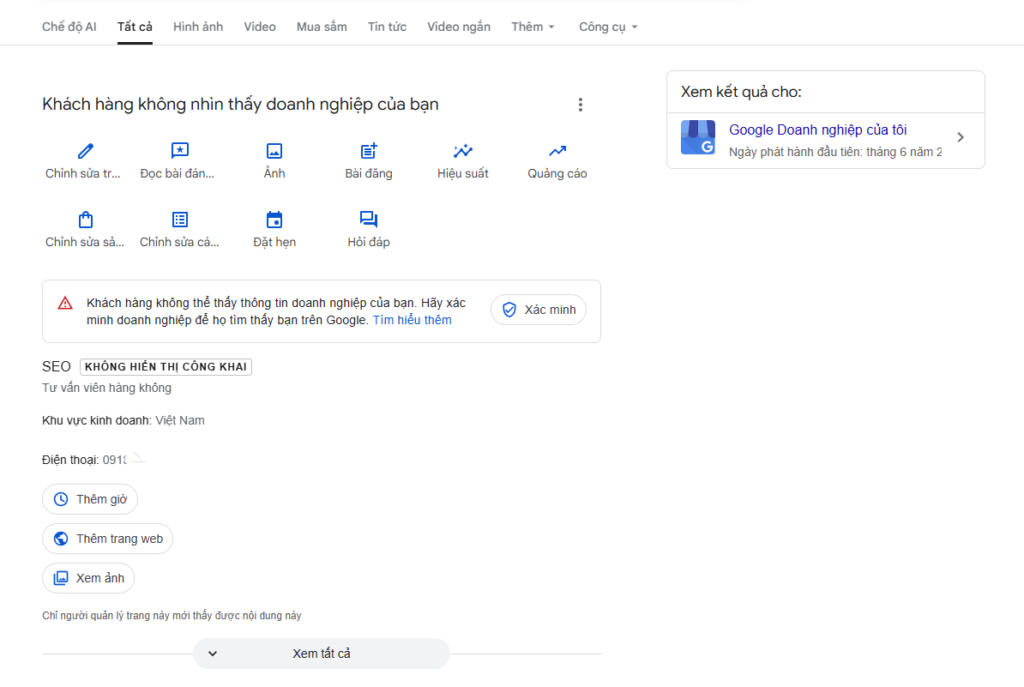Click the Ảnh photo icon
1024x687 pixels.
point(274,151)
